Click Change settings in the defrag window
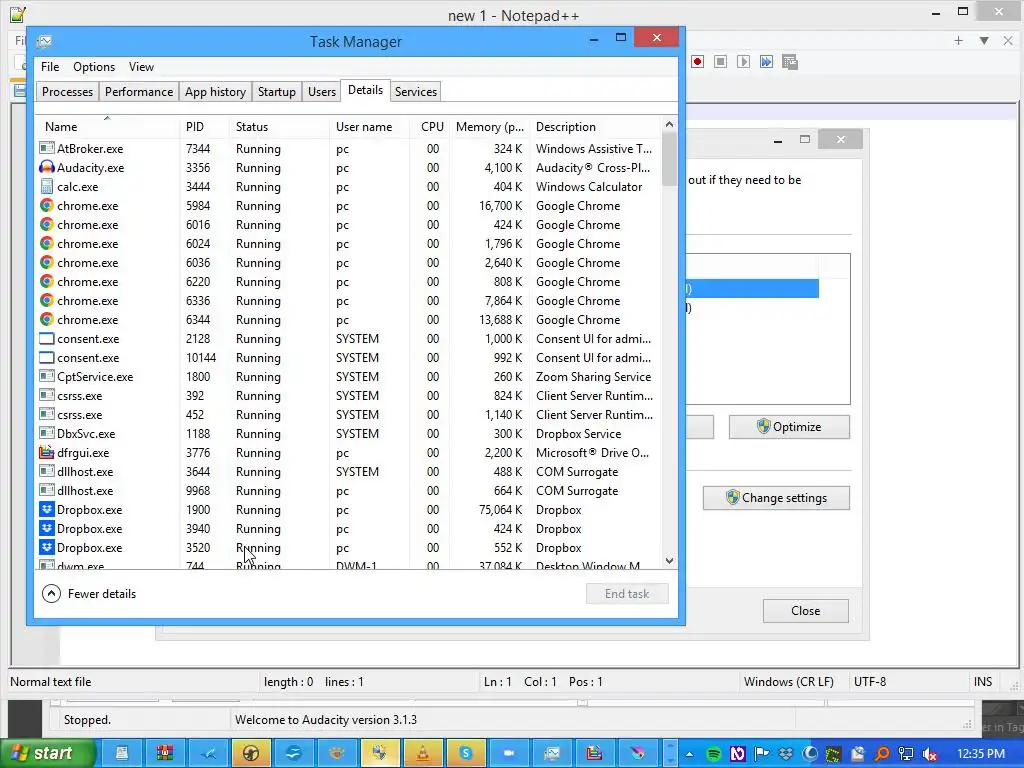Screen dimensions: 1024x768 click(x=776, y=498)
